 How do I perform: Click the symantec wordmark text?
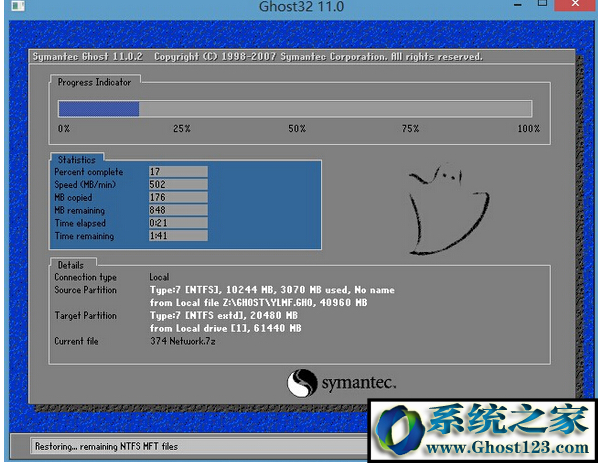pos(359,383)
